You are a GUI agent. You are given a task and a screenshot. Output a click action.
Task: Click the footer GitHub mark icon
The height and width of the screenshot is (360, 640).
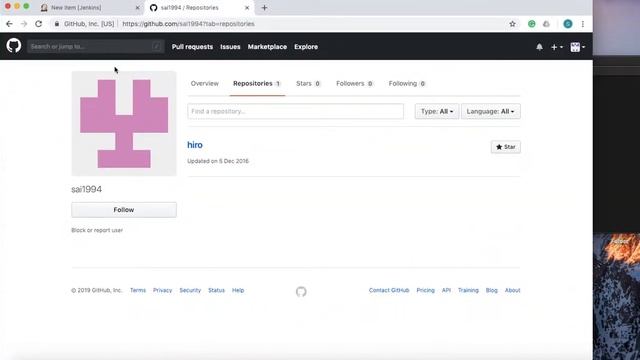301,291
